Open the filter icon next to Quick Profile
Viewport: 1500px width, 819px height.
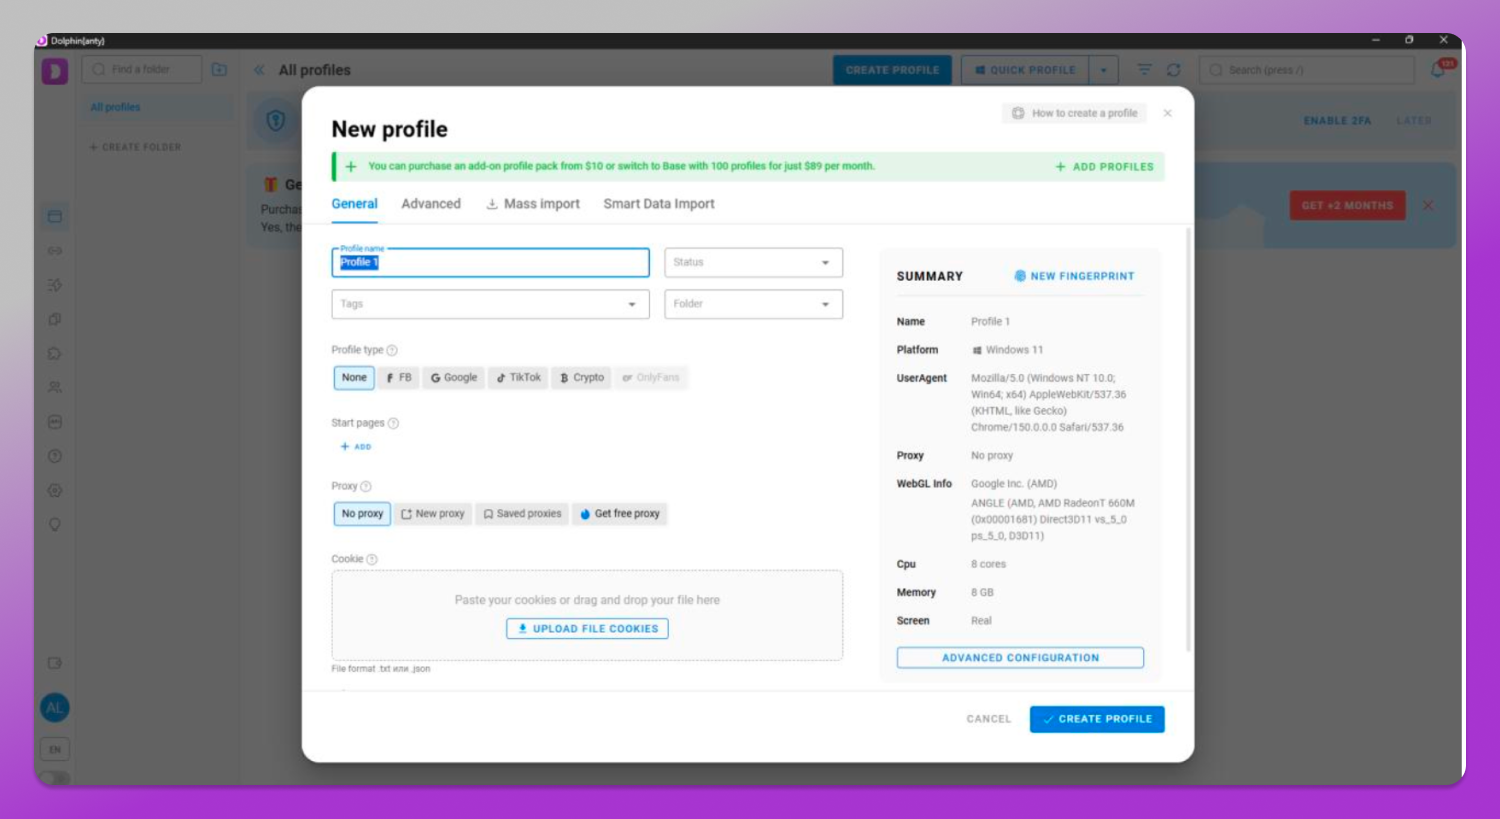click(1144, 70)
